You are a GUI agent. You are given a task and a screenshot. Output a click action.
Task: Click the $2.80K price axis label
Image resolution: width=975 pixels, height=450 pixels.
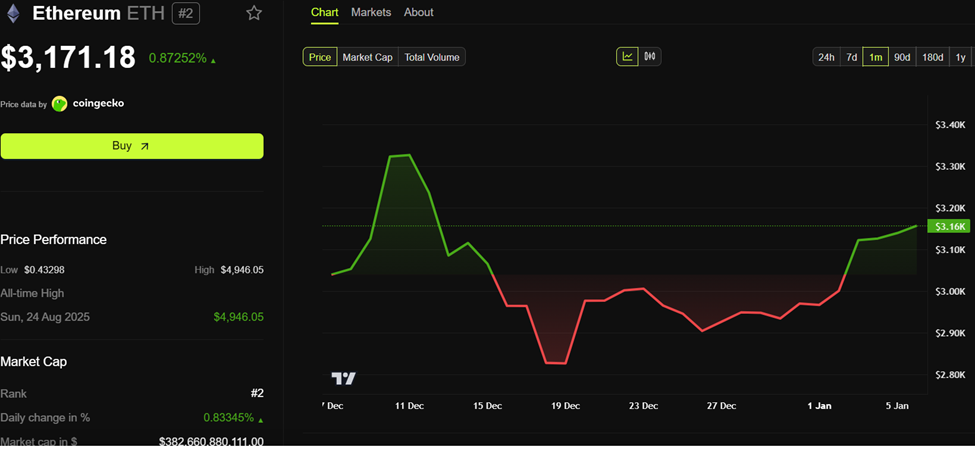point(950,375)
